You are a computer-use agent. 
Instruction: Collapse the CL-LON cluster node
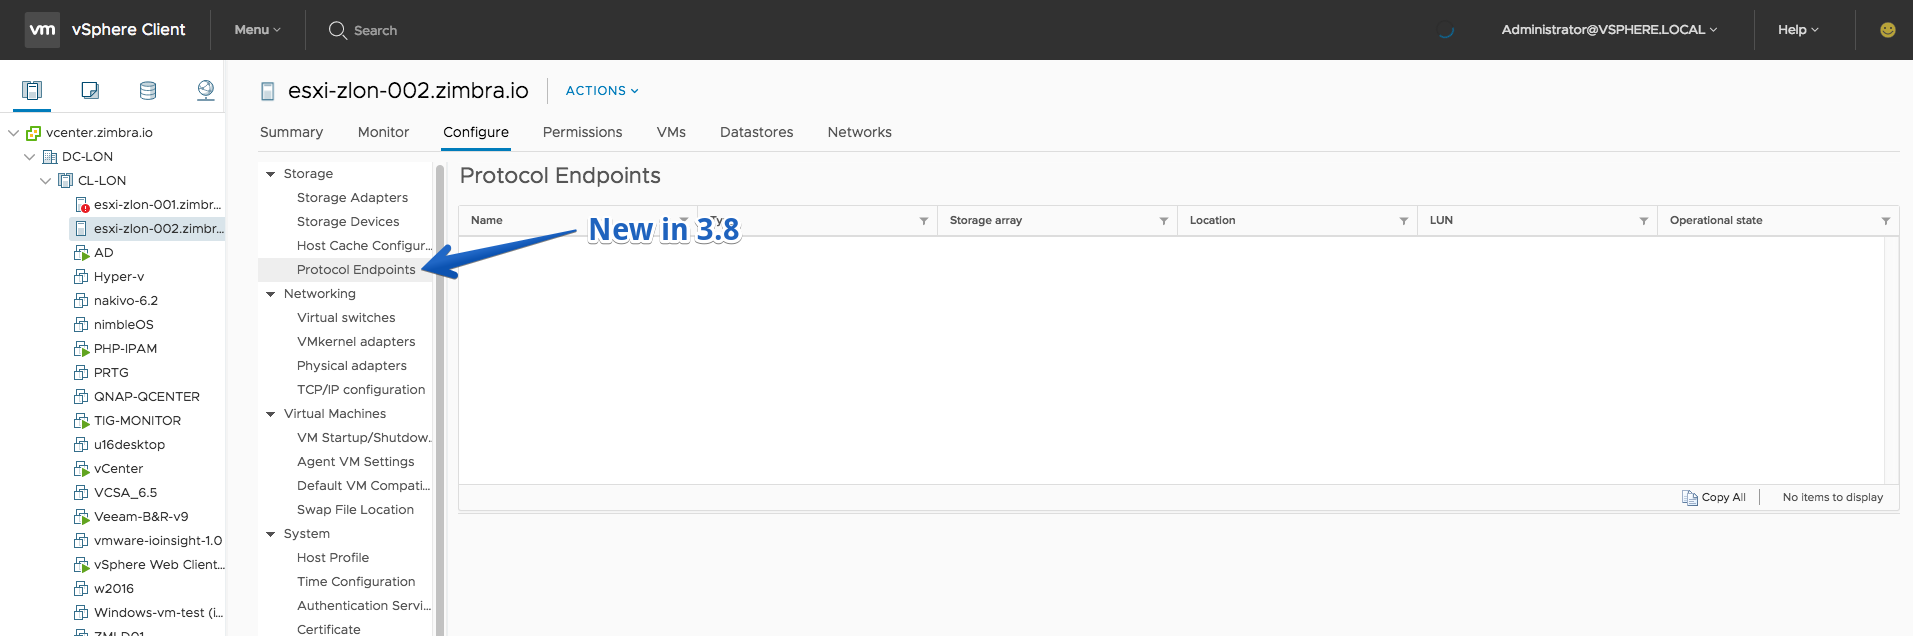click(45, 181)
